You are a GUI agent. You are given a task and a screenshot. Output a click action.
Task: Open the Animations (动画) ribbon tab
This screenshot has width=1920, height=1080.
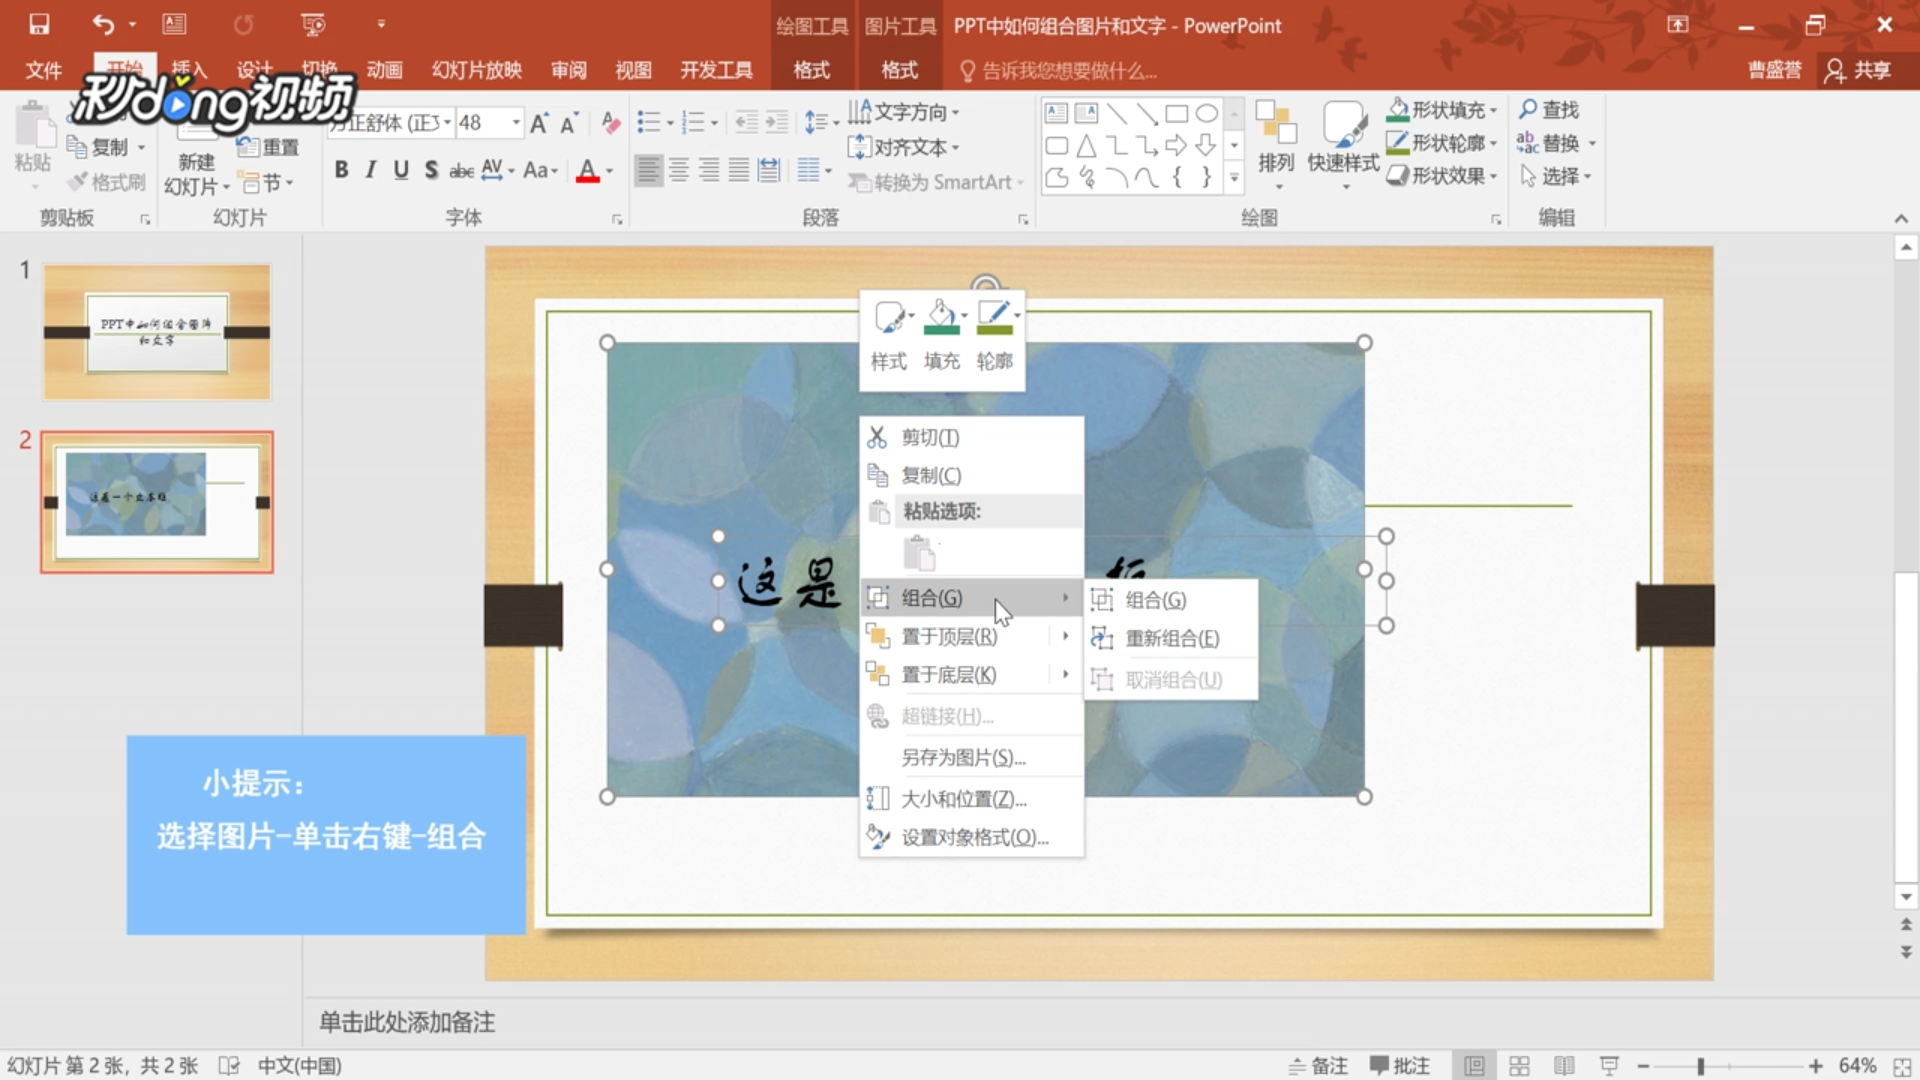tap(384, 70)
